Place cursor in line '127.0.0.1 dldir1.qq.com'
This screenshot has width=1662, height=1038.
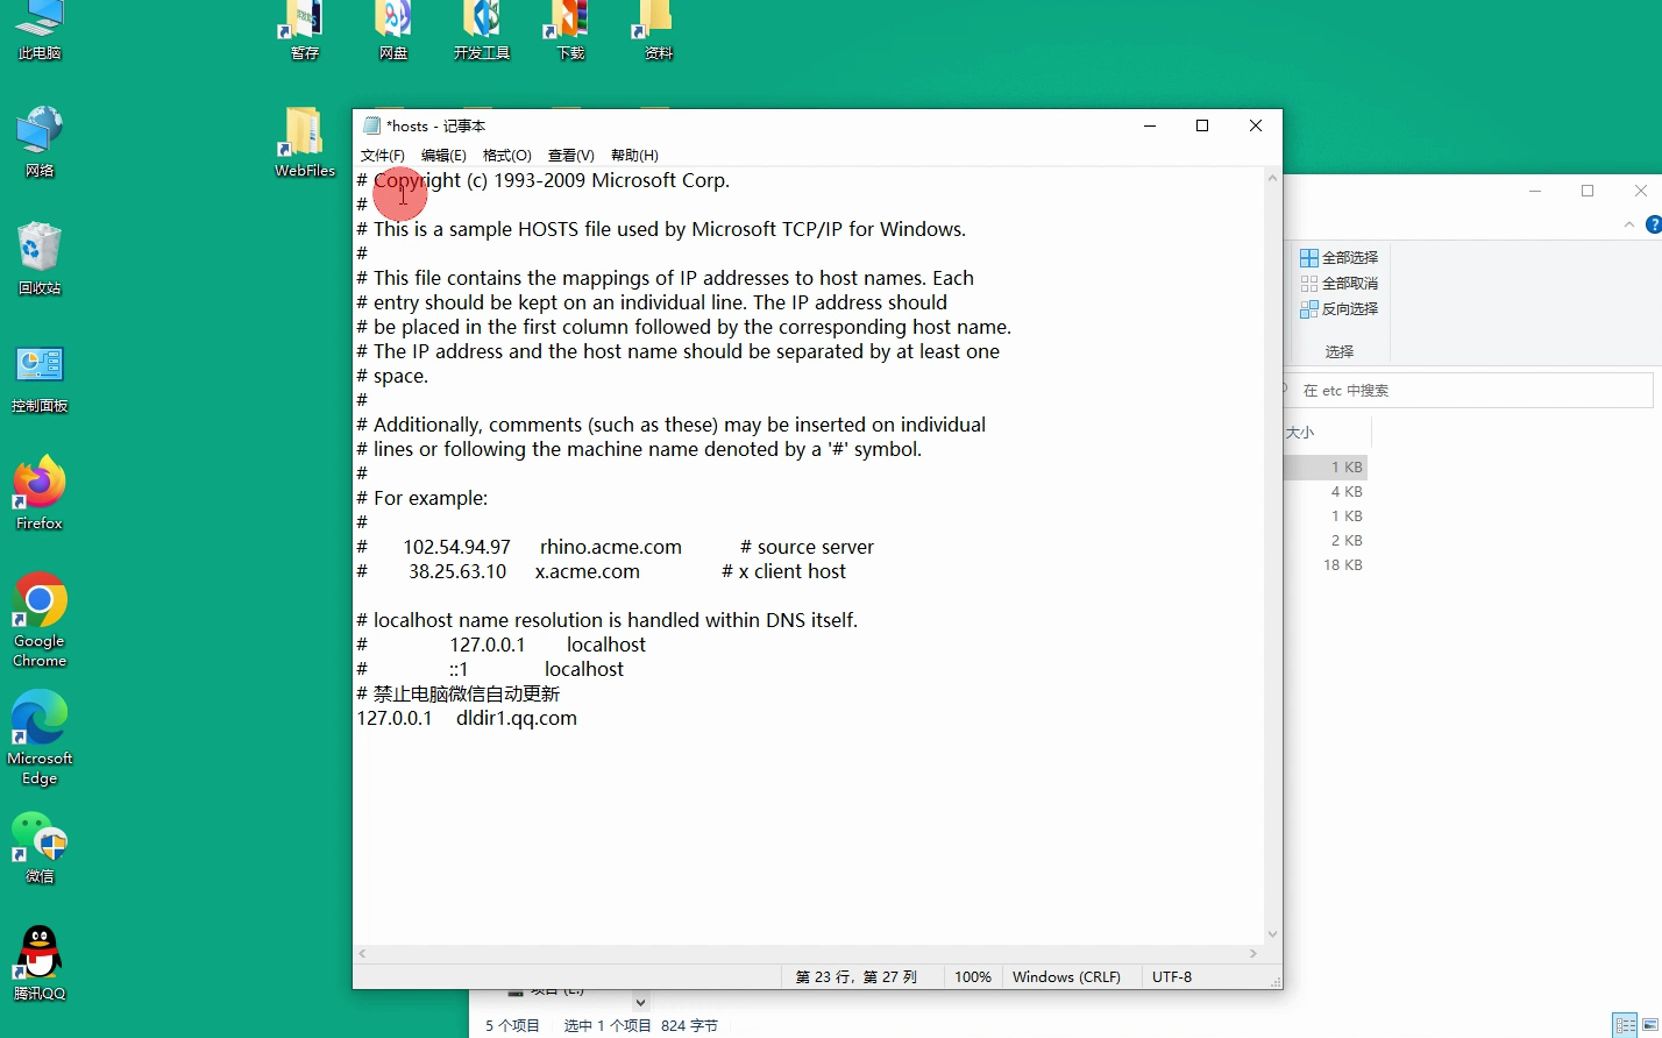point(467,718)
